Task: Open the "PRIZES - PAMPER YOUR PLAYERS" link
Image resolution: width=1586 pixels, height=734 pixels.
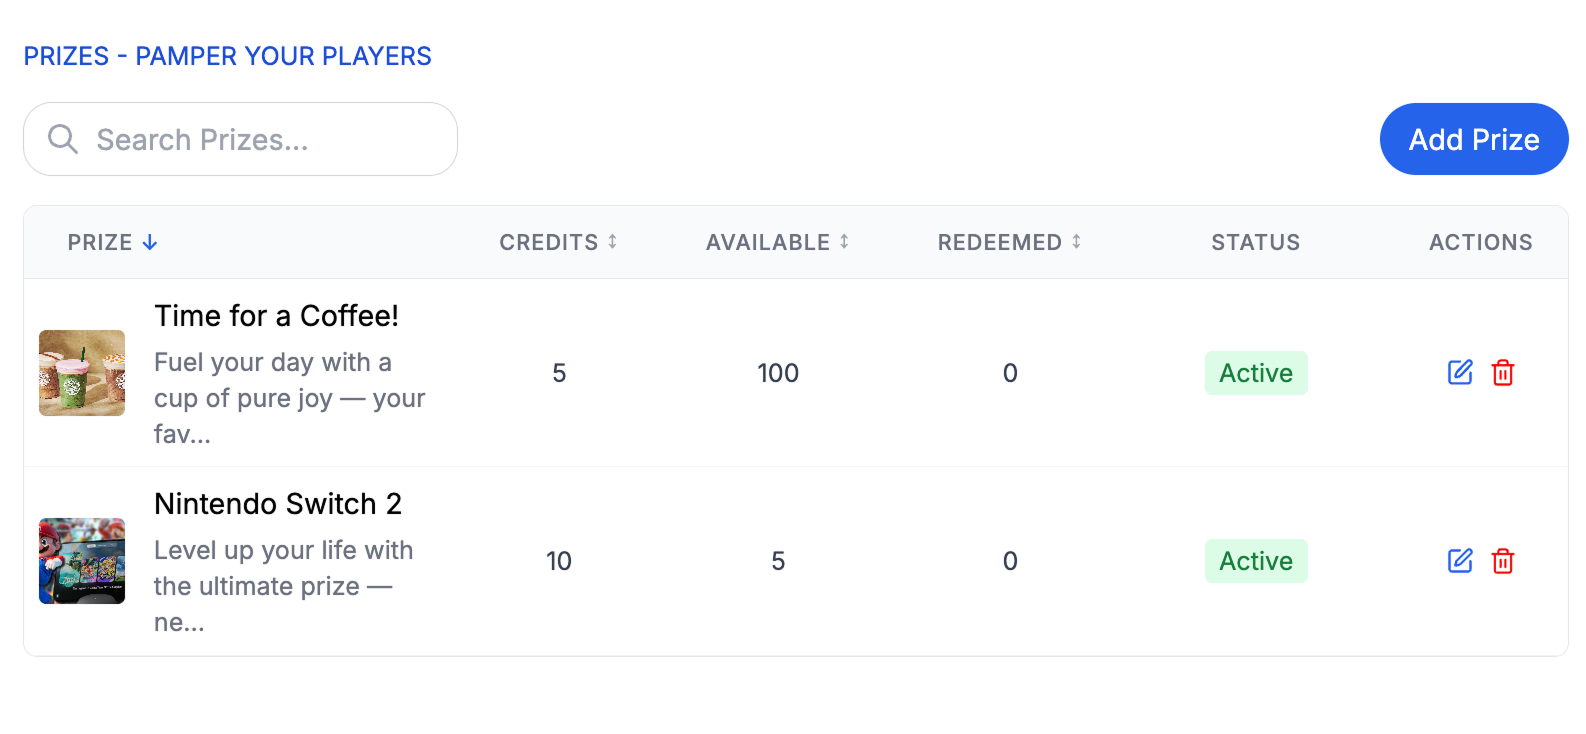Action: click(227, 56)
